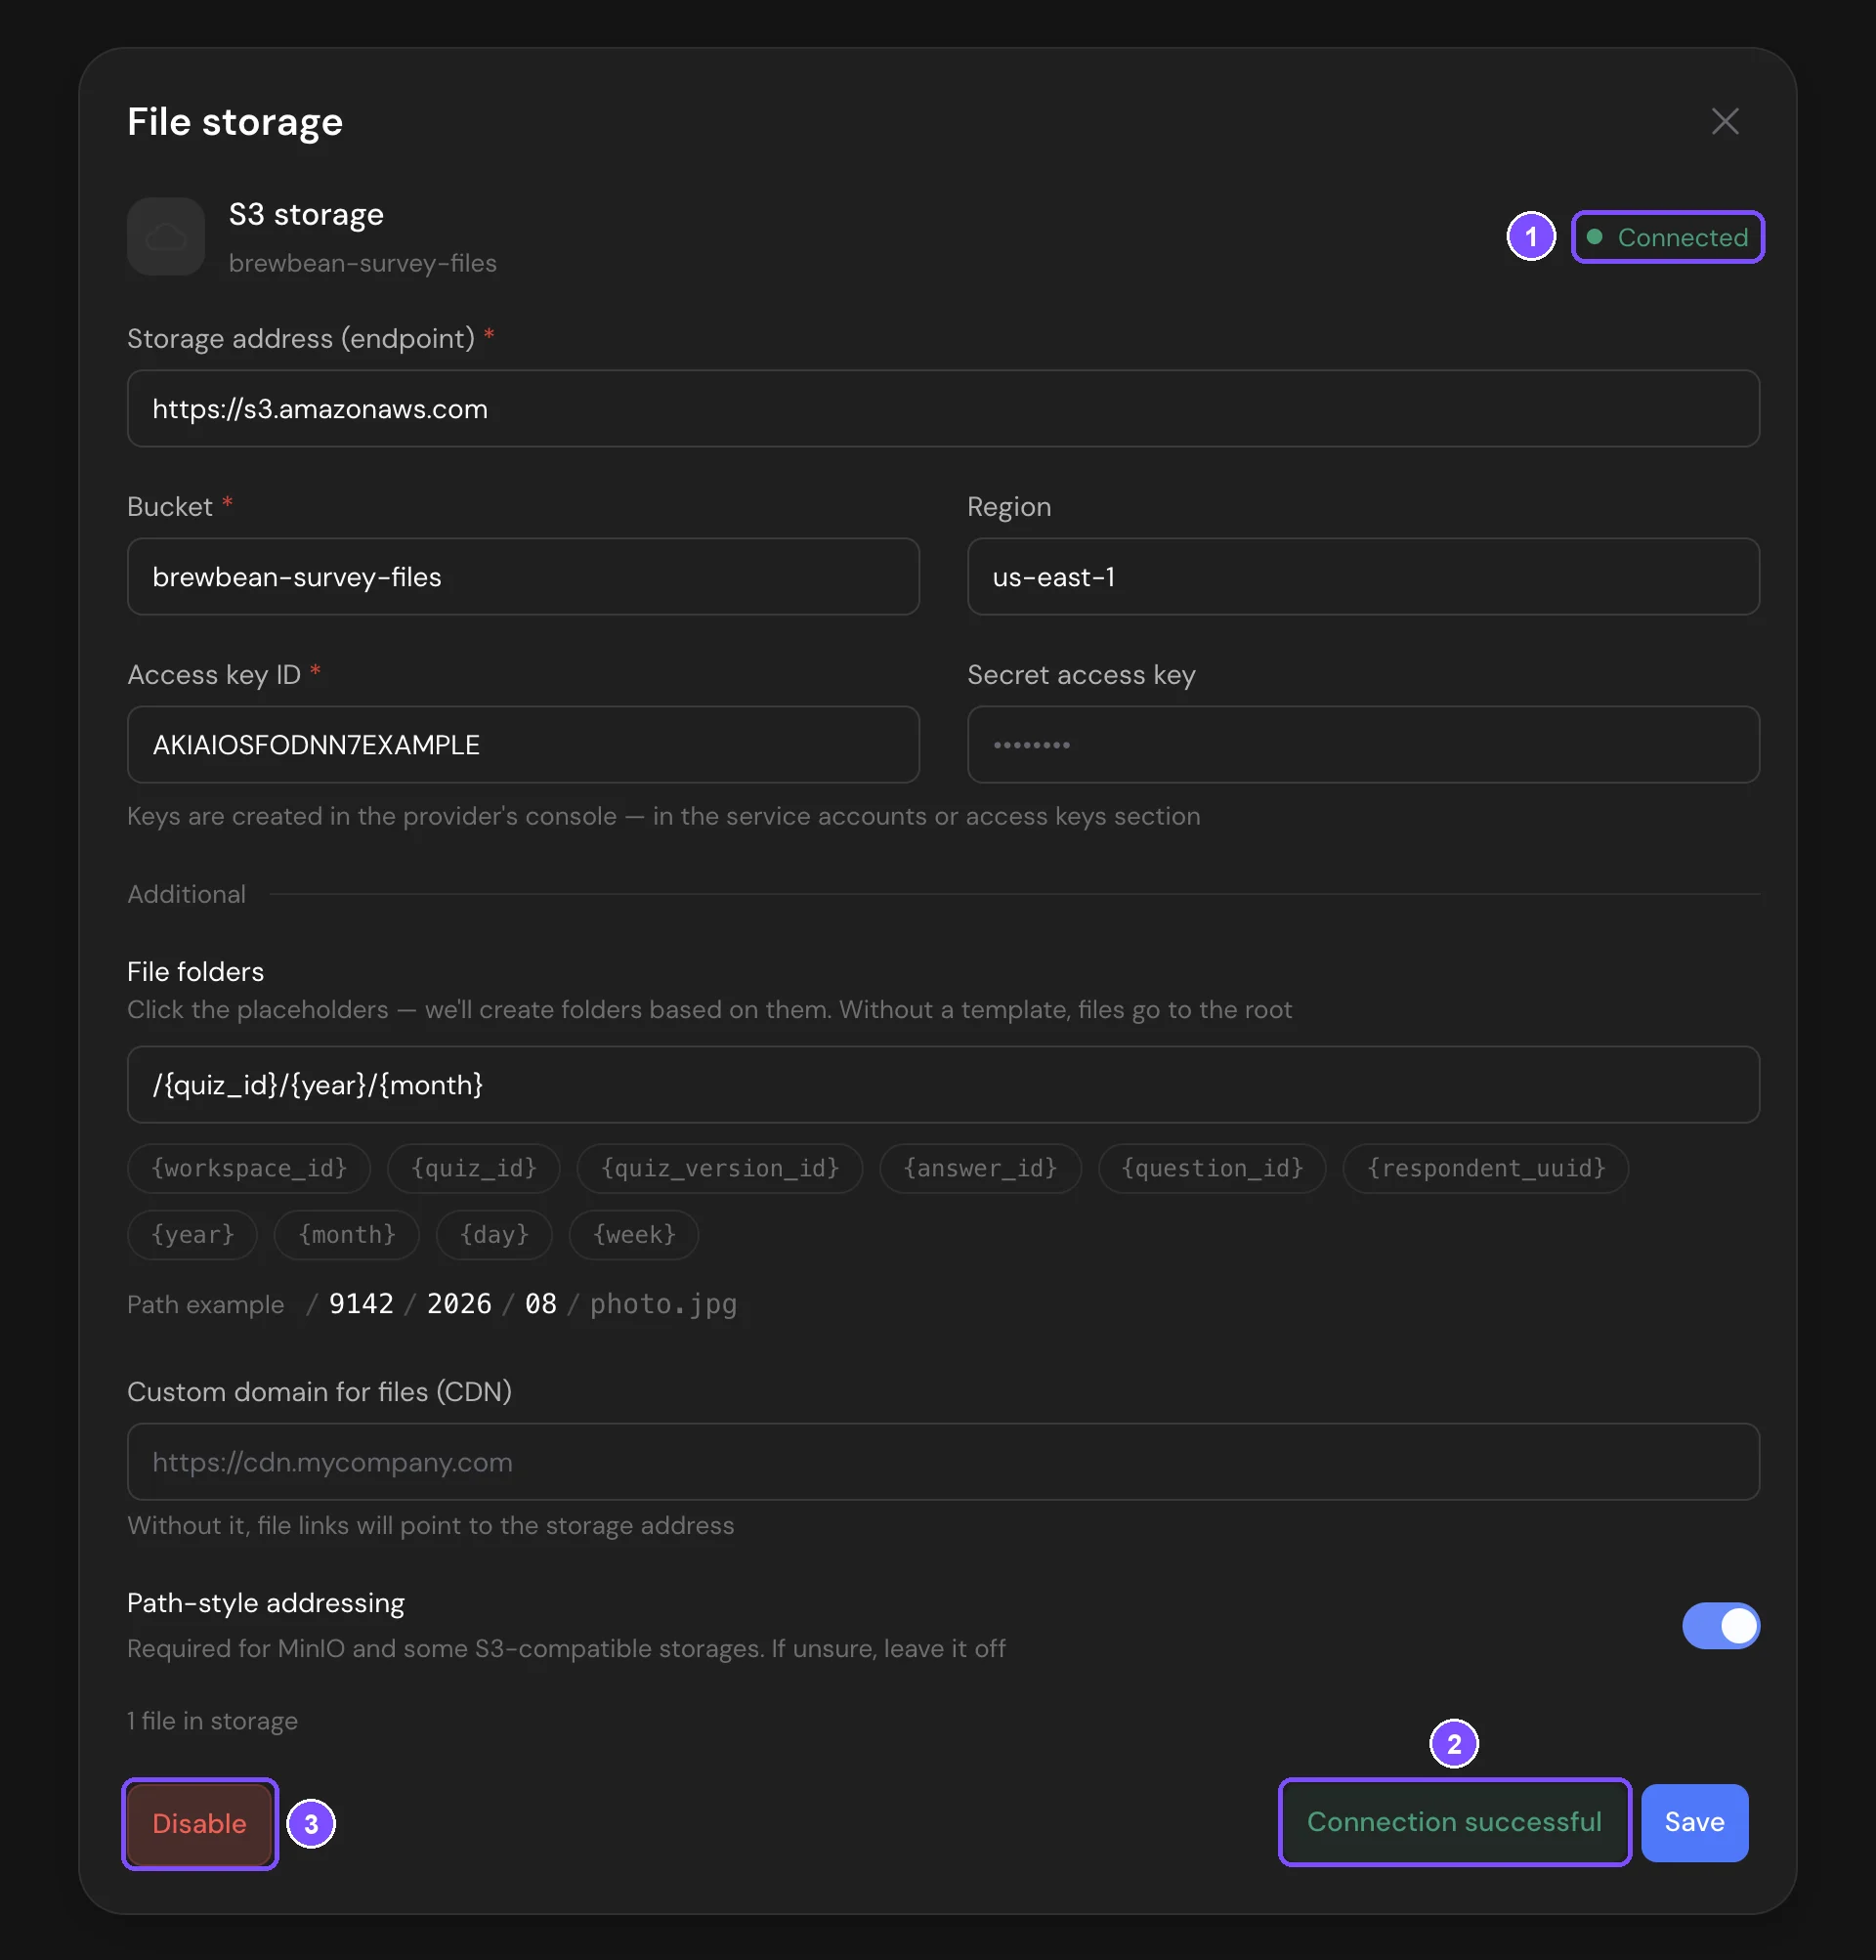1876x1960 pixels.
Task: Edit the Storage address endpoint field
Action: (x=942, y=408)
